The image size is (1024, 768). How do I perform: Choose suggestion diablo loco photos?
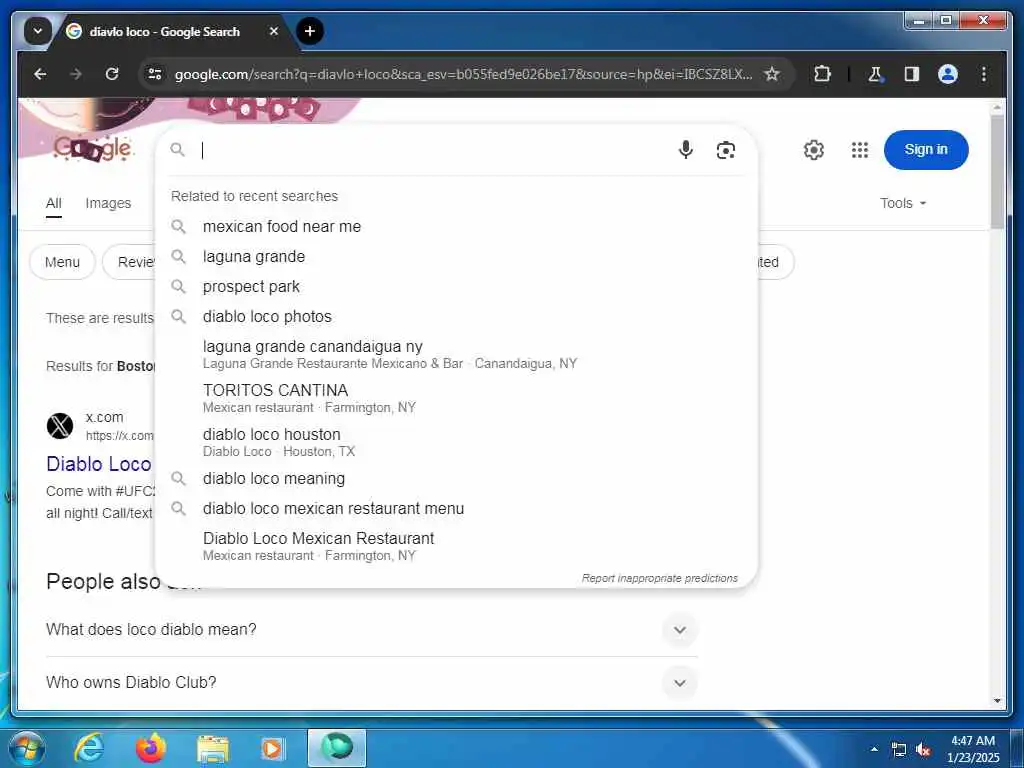(456, 317)
